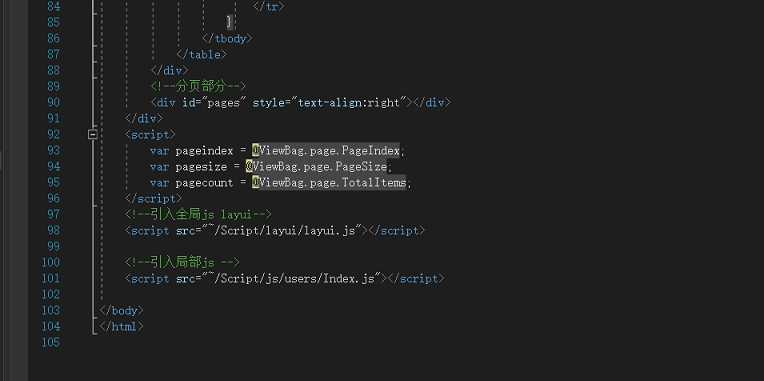Screen dimensions: 764x381
Task: Select line number 93 in the gutter
Action: 54,151
